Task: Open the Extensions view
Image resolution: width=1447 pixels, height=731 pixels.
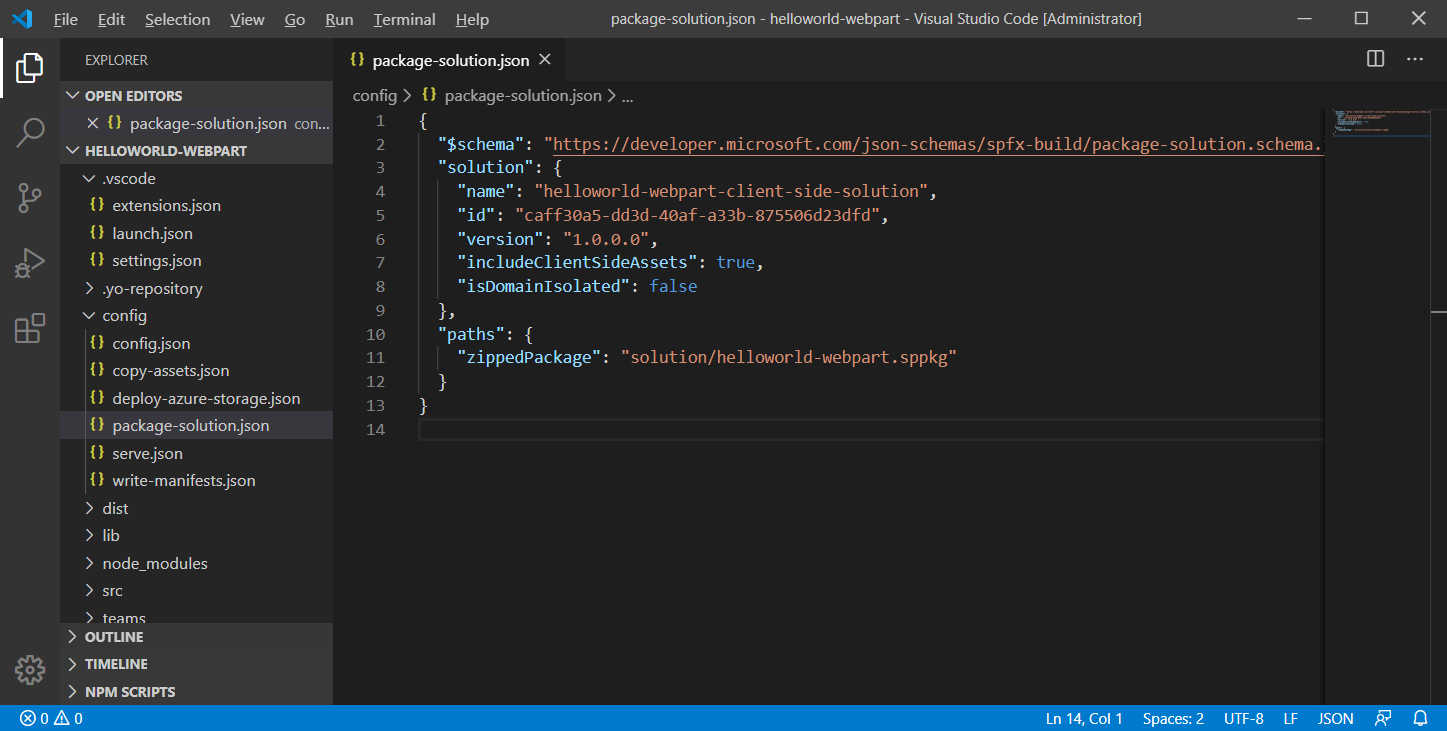Action: tap(30, 329)
